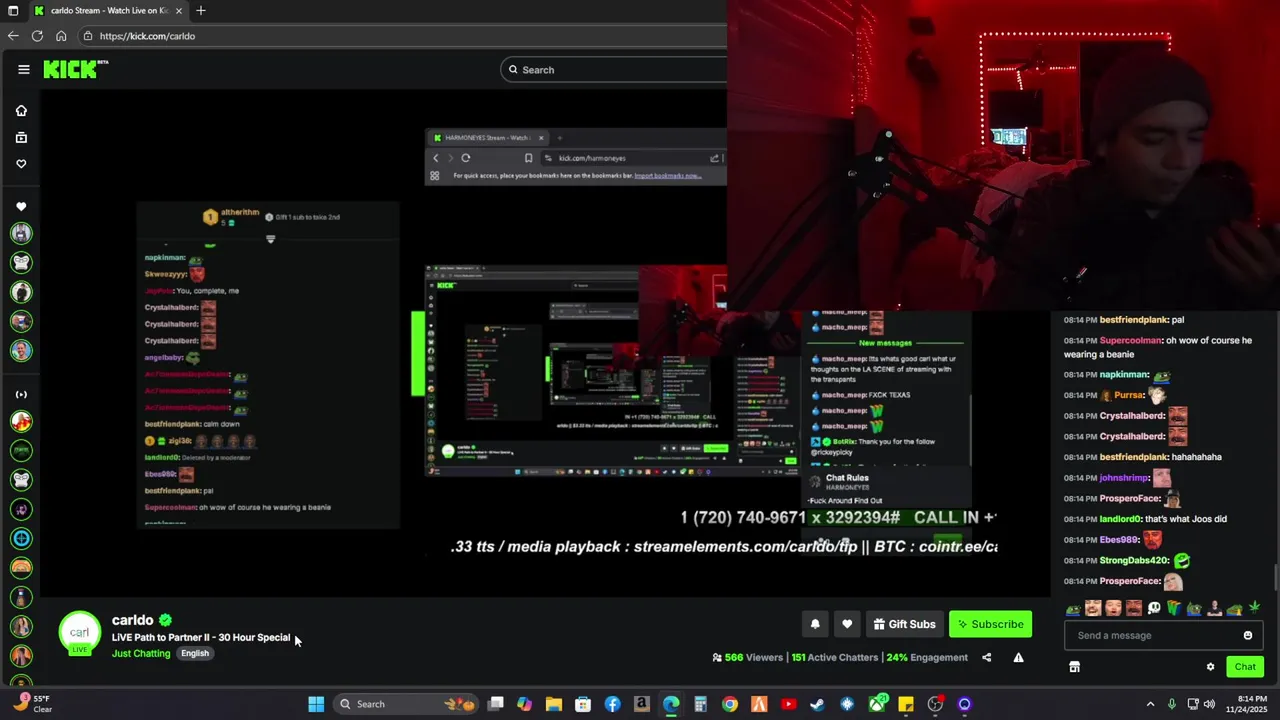Show hidden system tray icons
This screenshot has height=720, width=1280.
tap(1150, 704)
